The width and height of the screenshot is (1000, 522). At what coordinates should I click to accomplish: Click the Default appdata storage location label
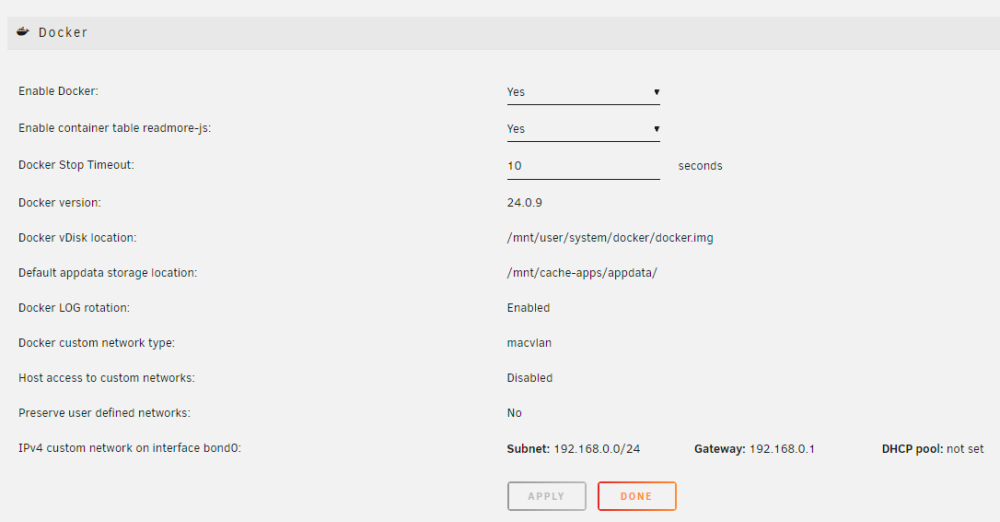107,273
